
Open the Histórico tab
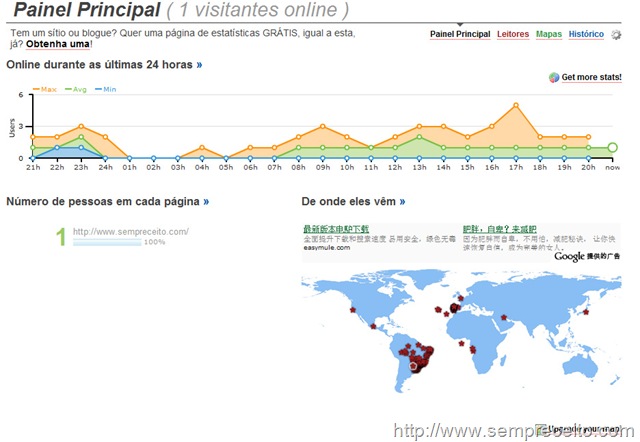(586, 34)
